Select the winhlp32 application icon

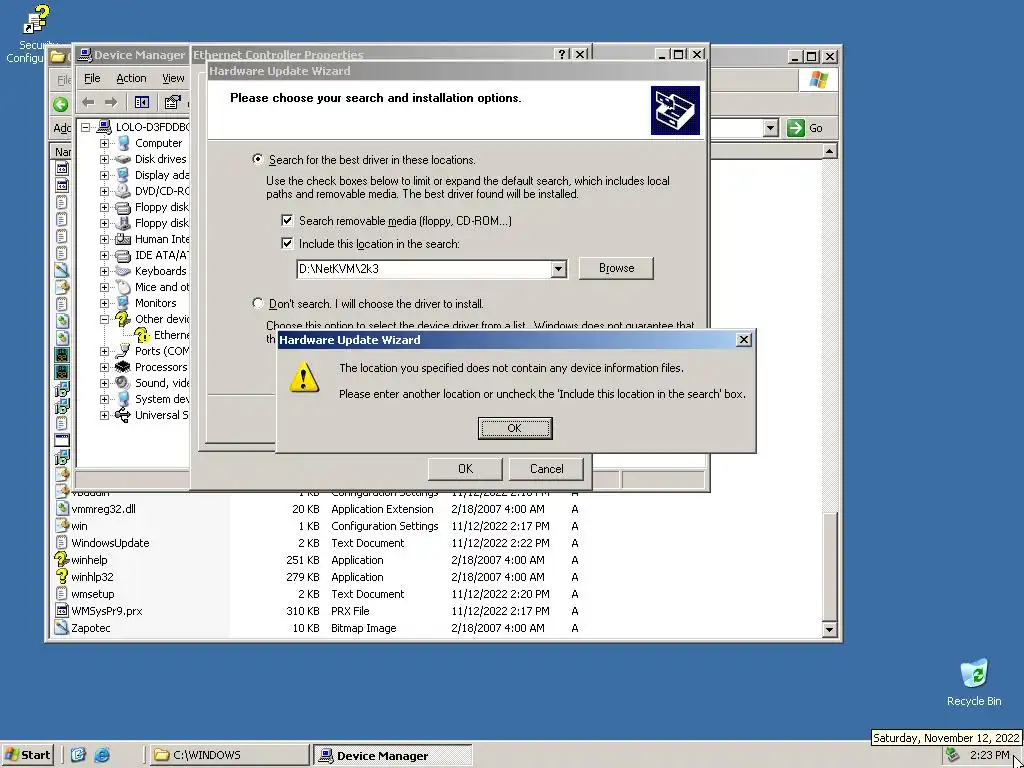tap(61, 577)
